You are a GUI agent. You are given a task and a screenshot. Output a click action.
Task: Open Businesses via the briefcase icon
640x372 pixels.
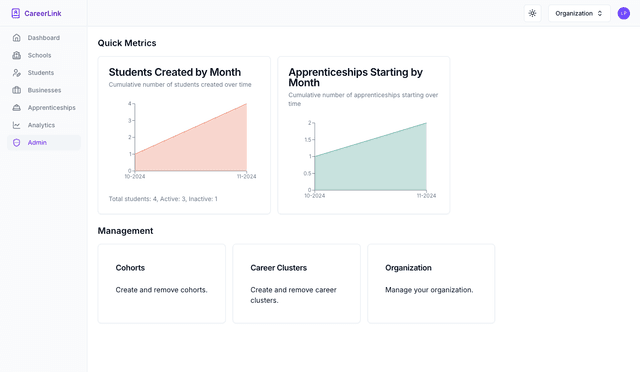[x=16, y=90]
